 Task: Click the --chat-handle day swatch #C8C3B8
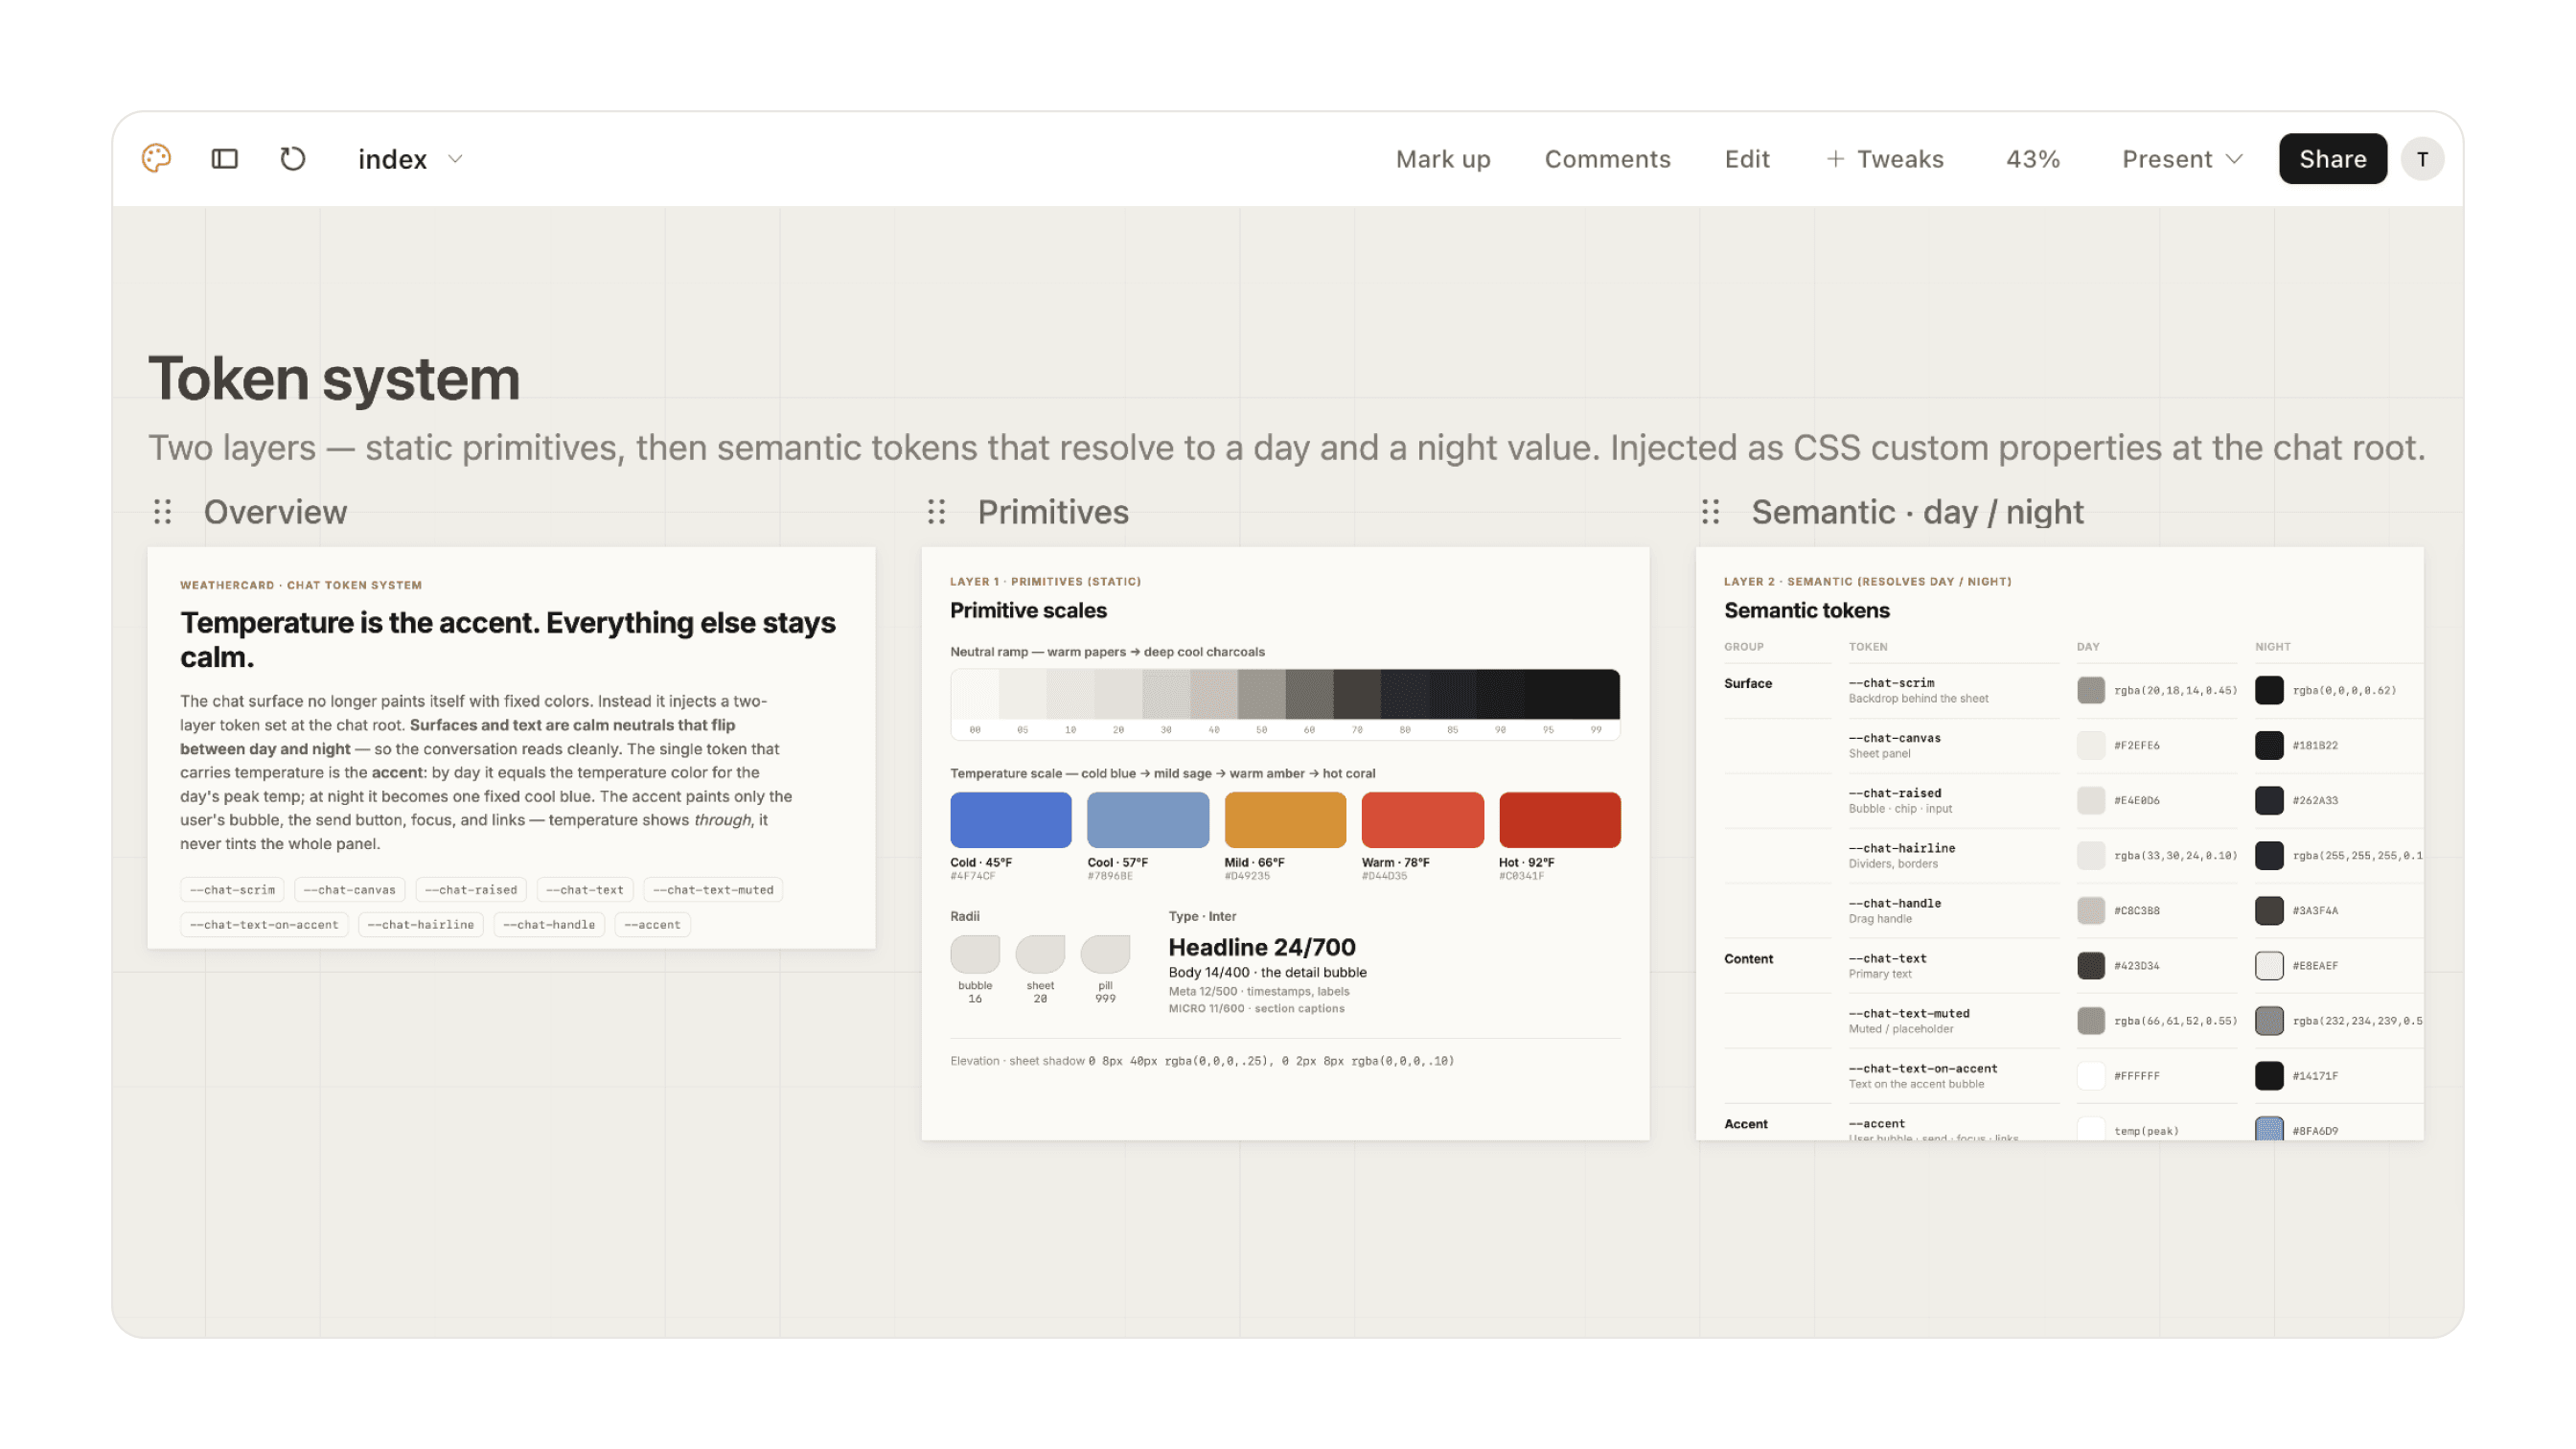pyautogui.click(x=2090, y=910)
